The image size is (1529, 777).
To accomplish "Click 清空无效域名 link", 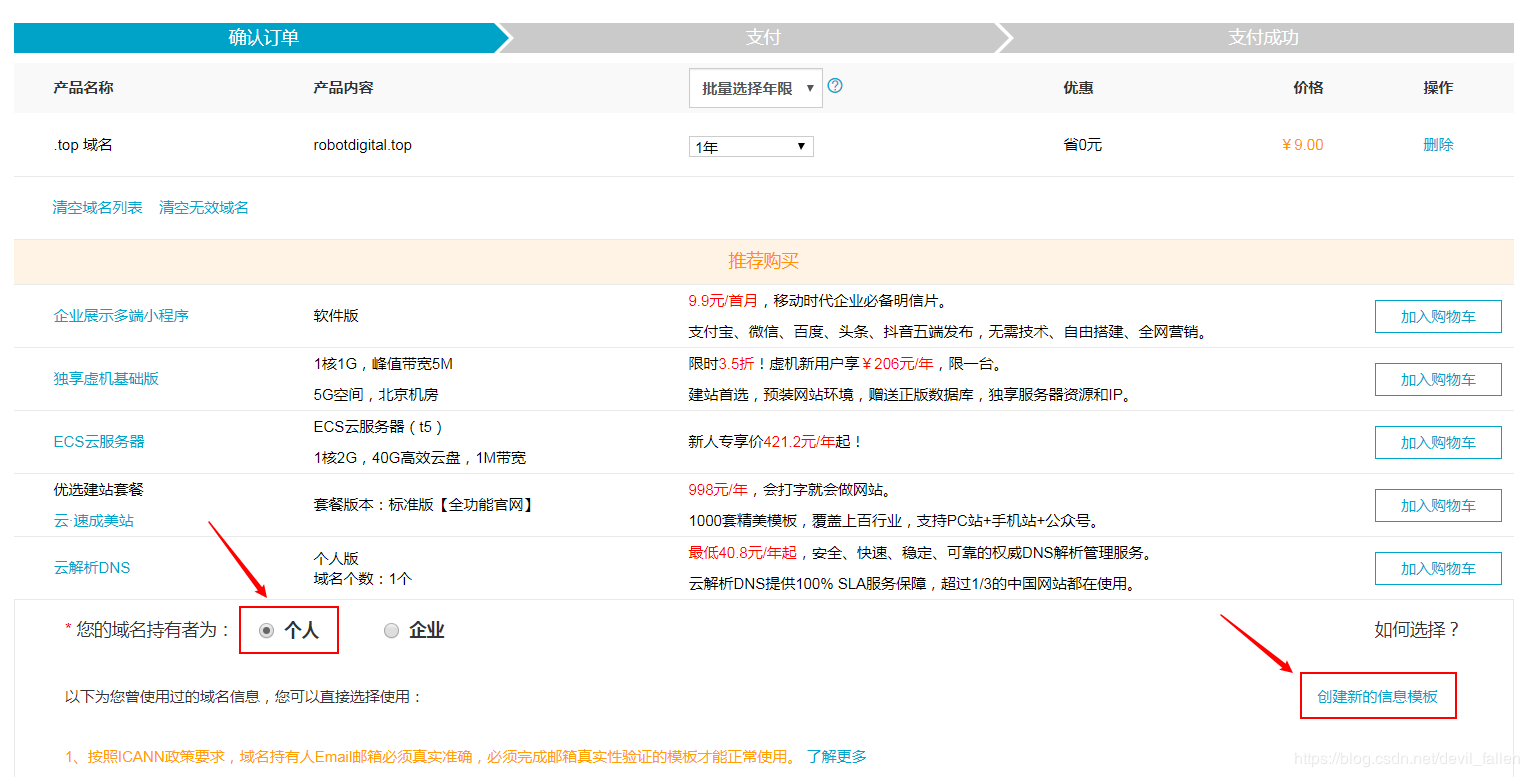I will (204, 208).
